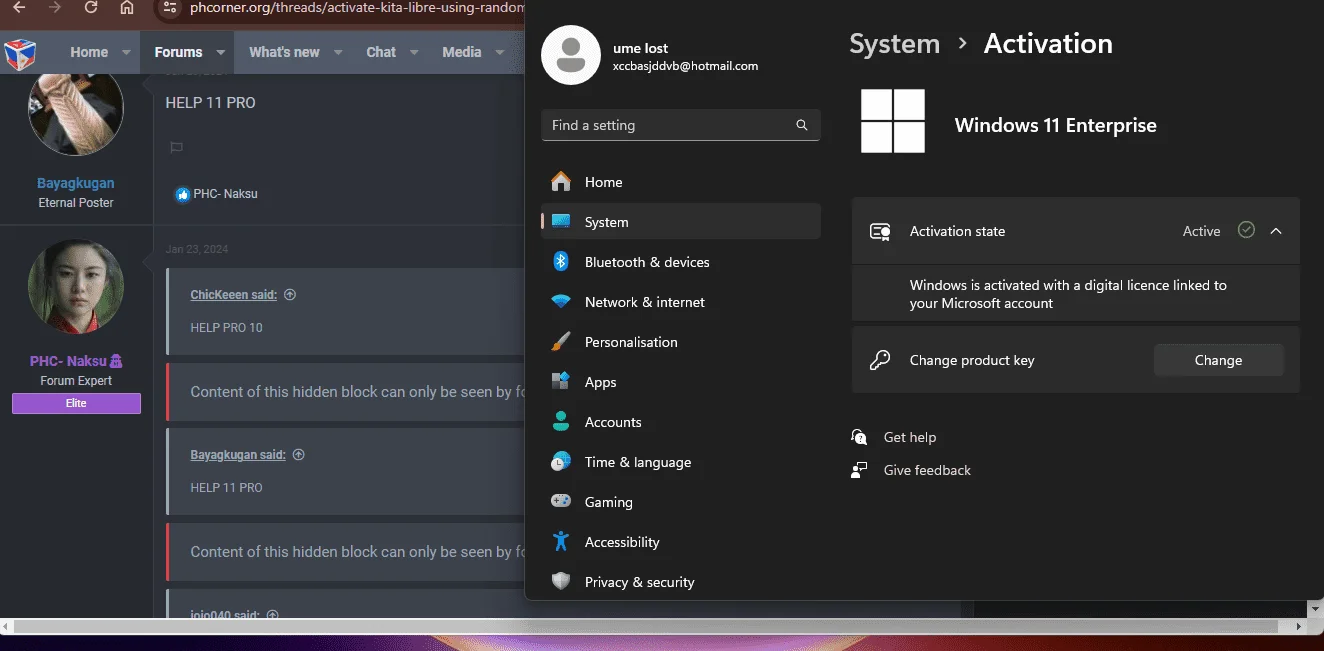1324x651 pixels.
Task: Open Home in Settings sidebar
Action: pyautogui.click(x=681, y=182)
